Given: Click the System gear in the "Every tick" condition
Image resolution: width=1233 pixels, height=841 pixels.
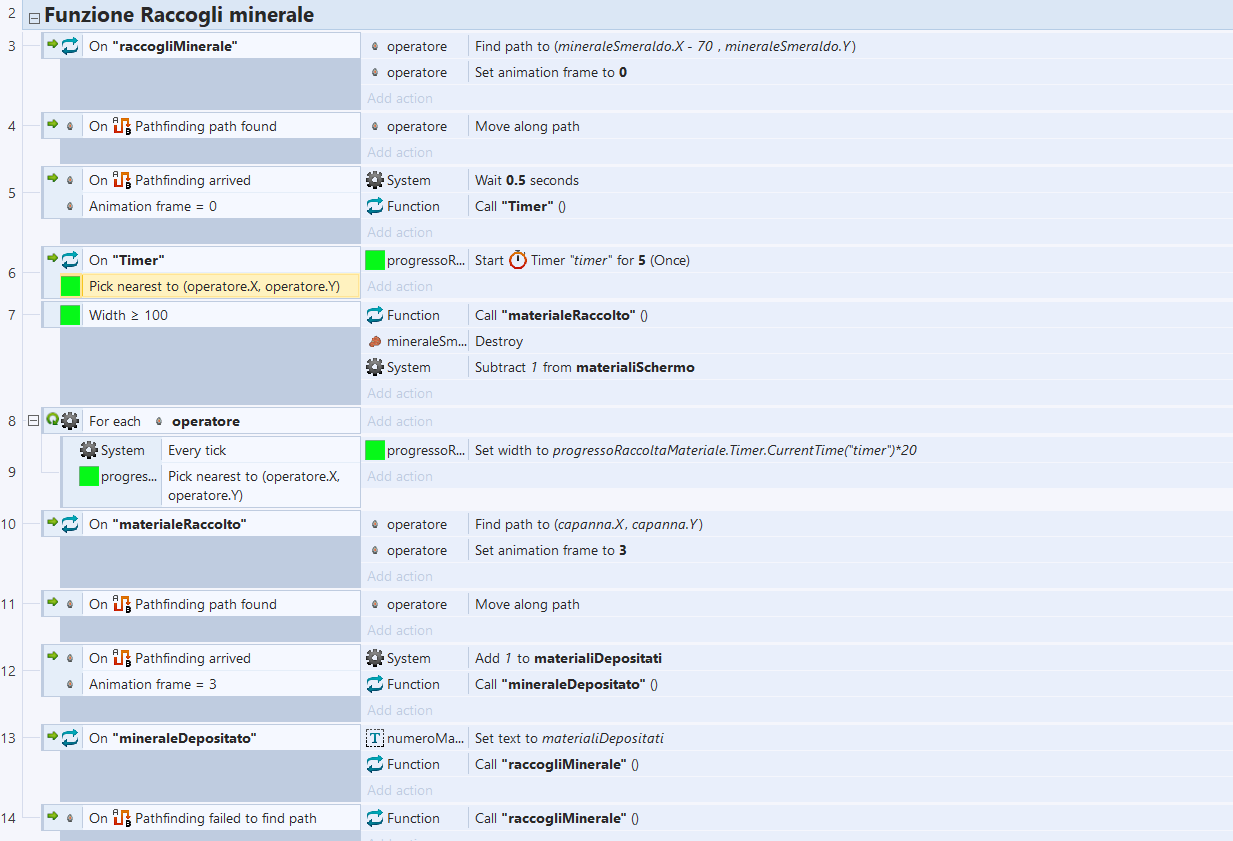Looking at the screenshot, I should (x=89, y=450).
